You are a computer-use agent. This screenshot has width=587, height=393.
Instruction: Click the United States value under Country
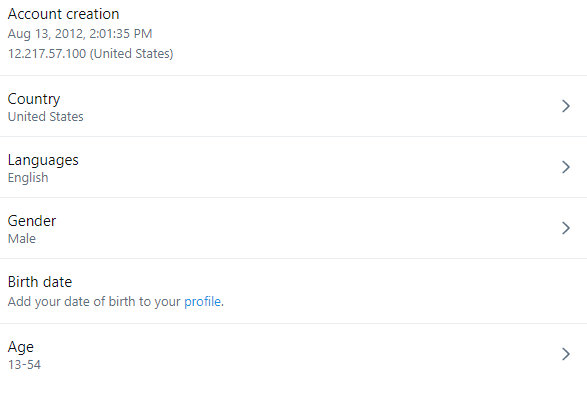coord(46,117)
